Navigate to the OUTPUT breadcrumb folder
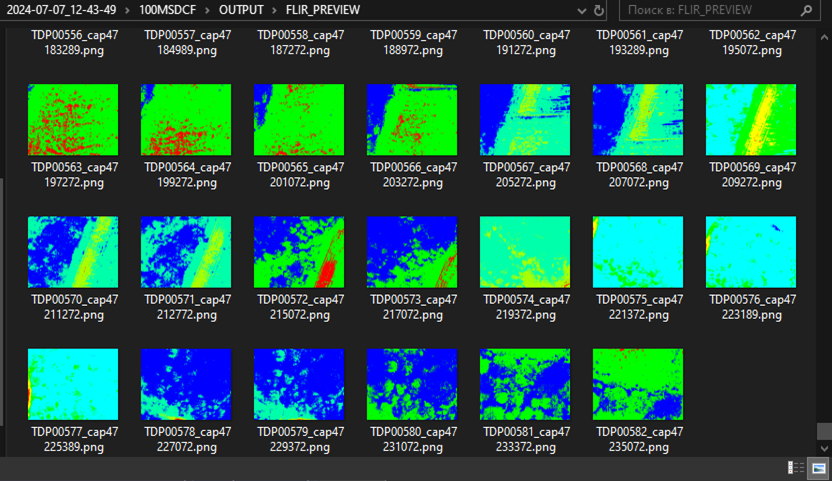Viewport: 833px width, 482px height. (x=241, y=10)
